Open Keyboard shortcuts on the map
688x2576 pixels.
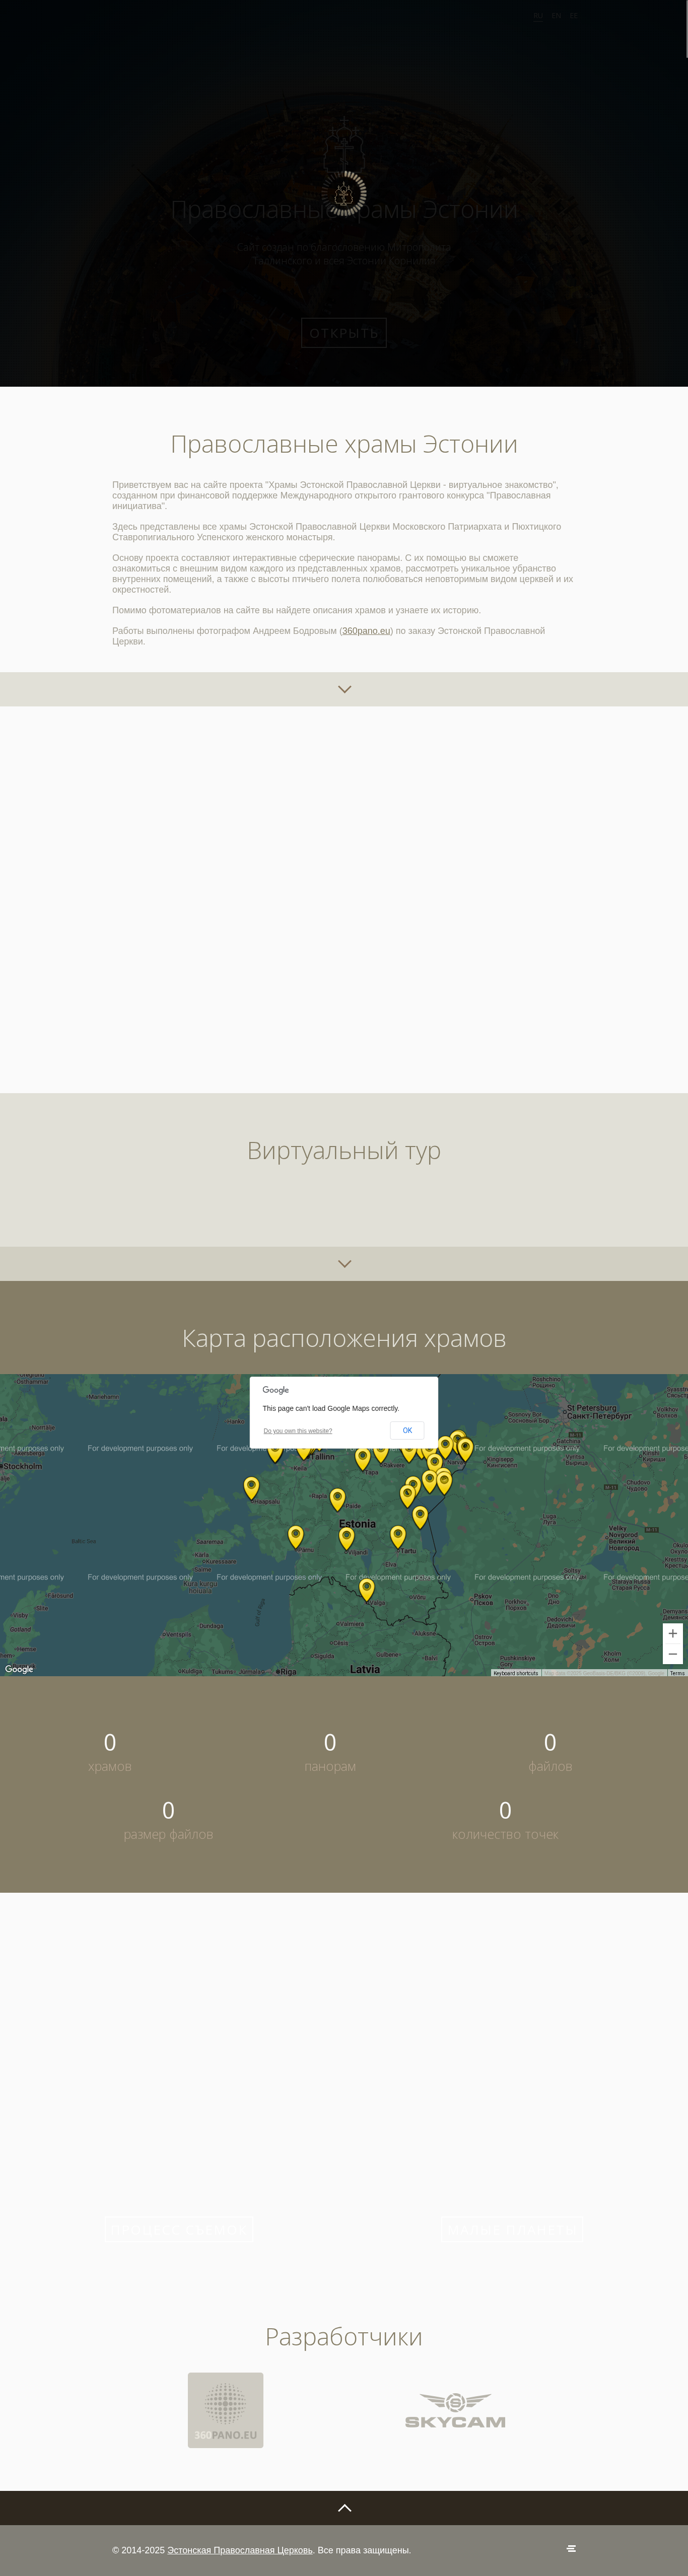point(515,1673)
